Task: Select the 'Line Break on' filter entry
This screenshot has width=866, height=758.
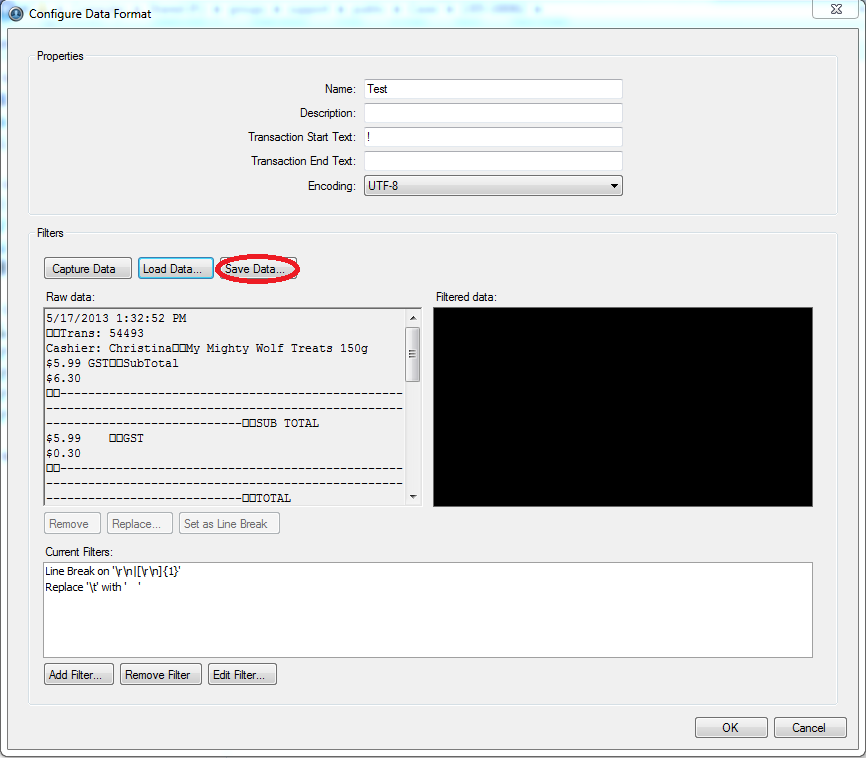Action: coord(113,571)
